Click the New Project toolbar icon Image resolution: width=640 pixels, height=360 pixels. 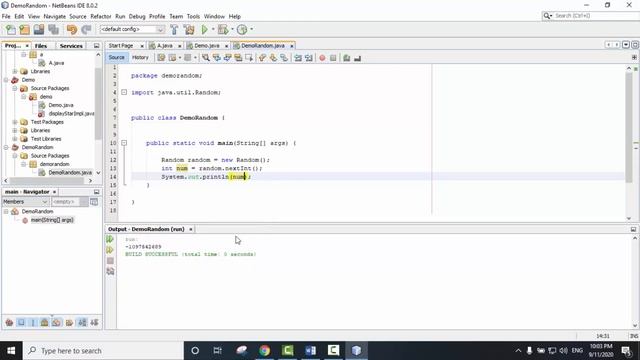(x=24, y=29)
